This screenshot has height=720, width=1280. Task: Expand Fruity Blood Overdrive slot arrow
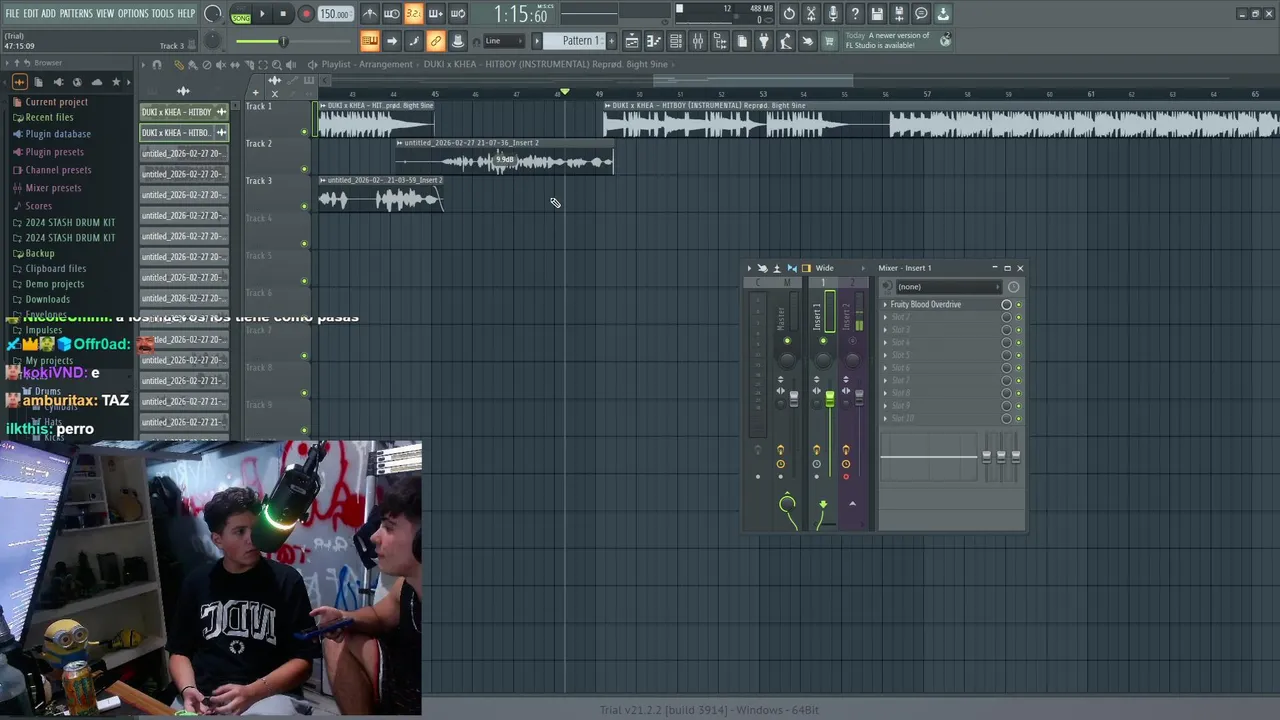click(x=885, y=305)
